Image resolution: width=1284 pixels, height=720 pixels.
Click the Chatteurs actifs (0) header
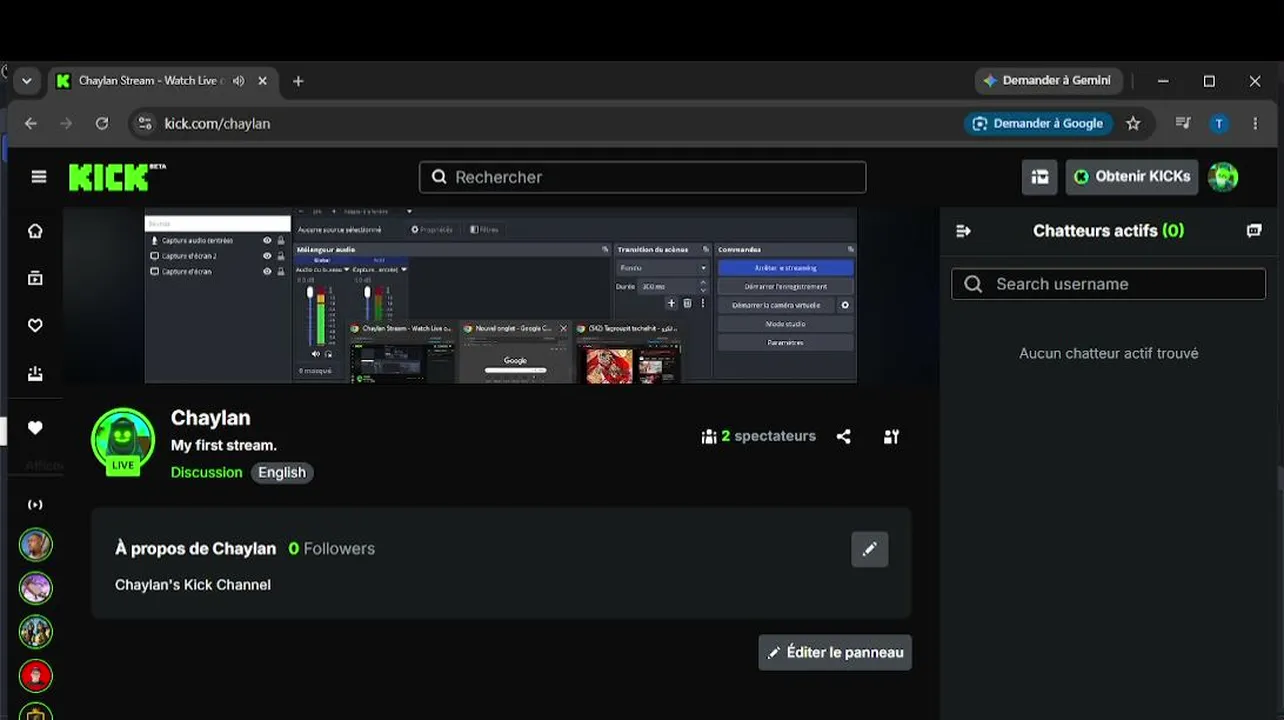(x=1108, y=231)
